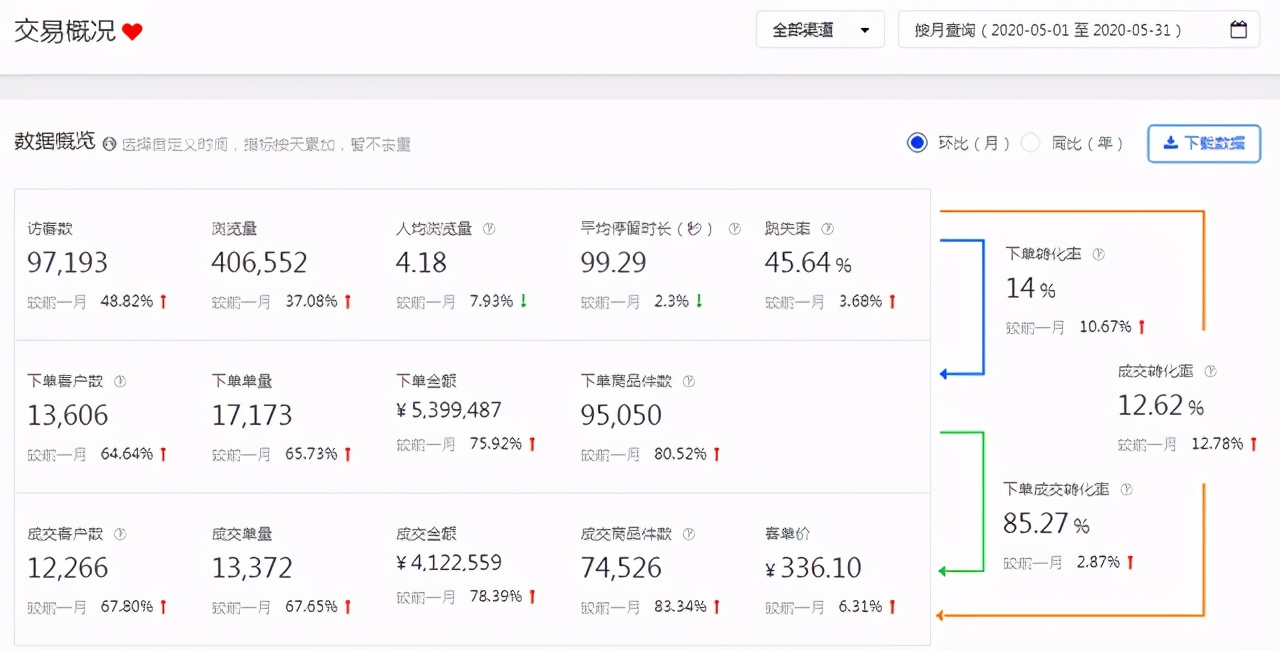Click help icon beside 平均停留时长（秒）
This screenshot has width=1280, height=650.
tap(733, 228)
